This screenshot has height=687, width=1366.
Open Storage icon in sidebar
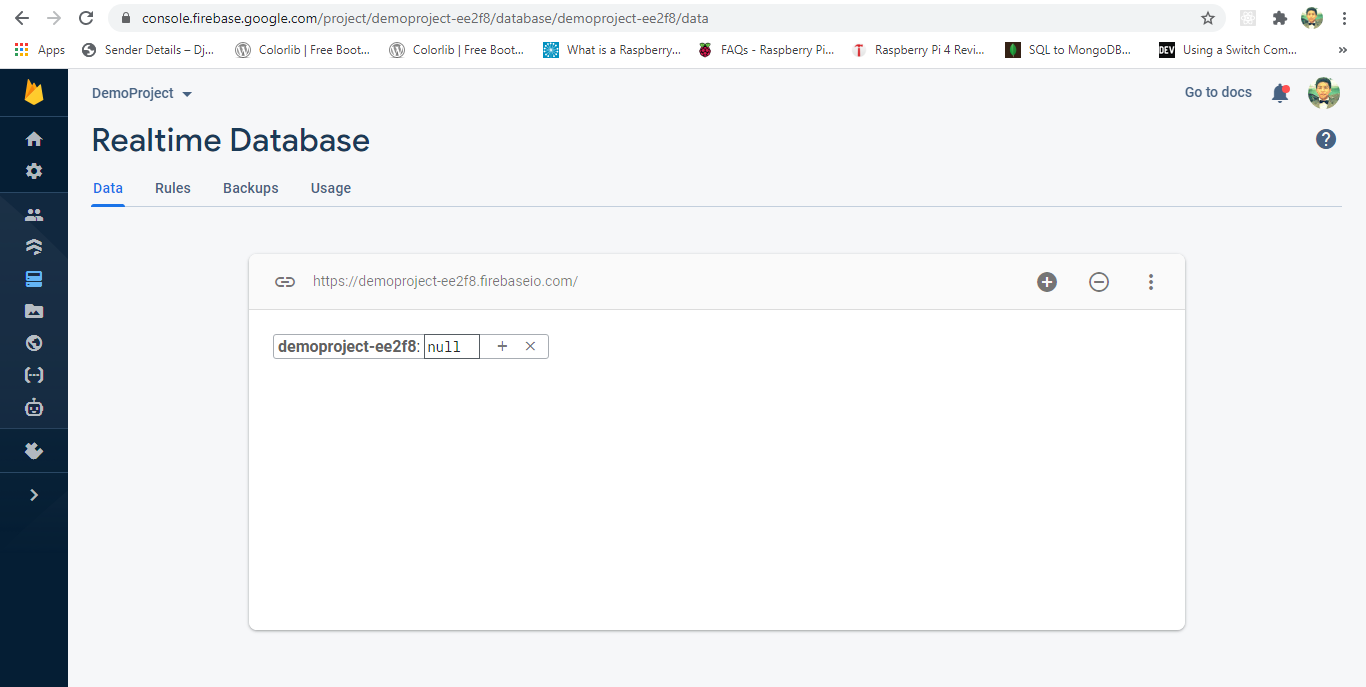pos(34,311)
